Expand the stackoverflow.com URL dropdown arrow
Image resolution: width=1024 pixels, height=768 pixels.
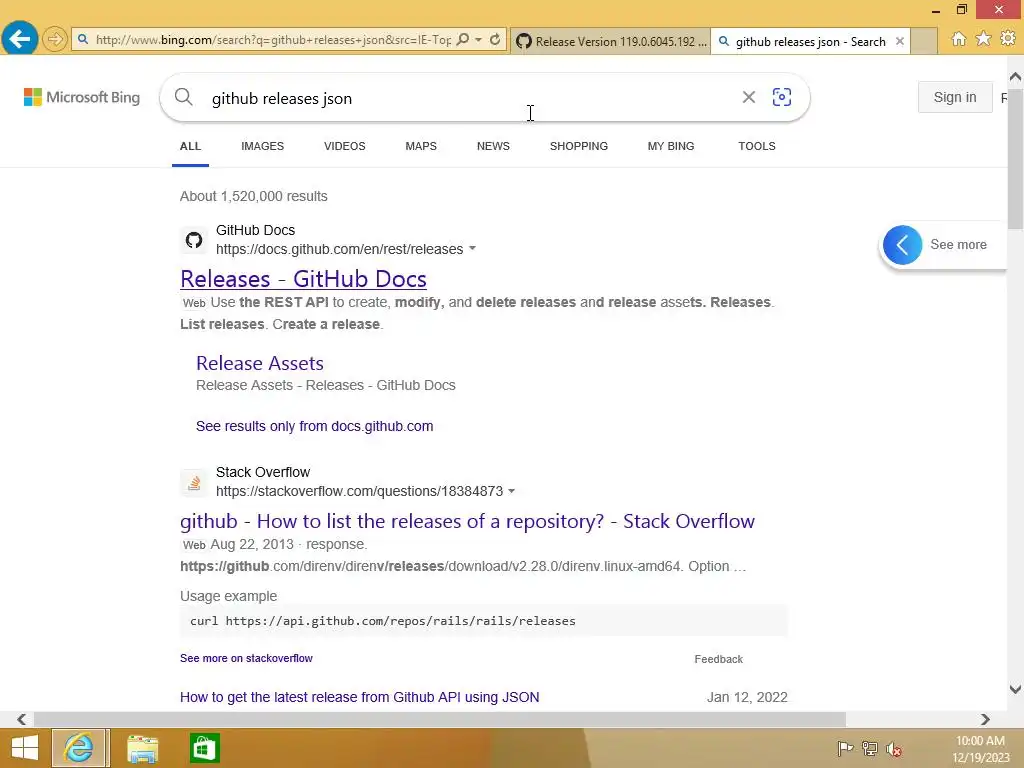click(x=511, y=491)
